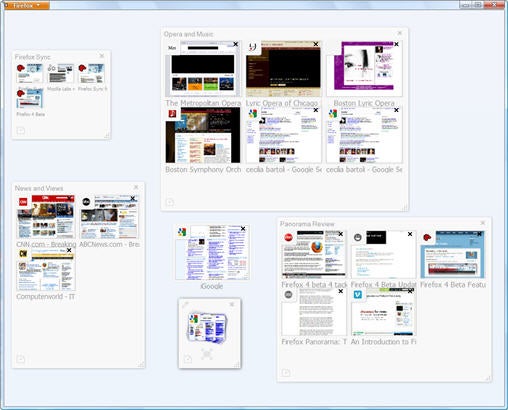
Task: Click the stacked tabs pile thumbnail
Action: (207, 327)
